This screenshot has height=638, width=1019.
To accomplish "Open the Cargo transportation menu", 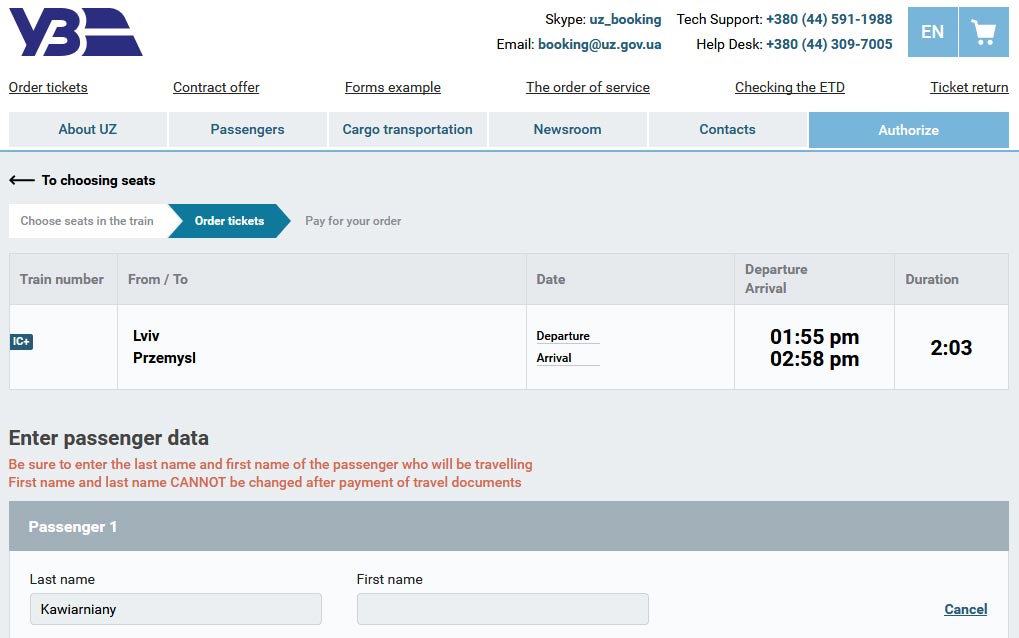I will (x=407, y=129).
